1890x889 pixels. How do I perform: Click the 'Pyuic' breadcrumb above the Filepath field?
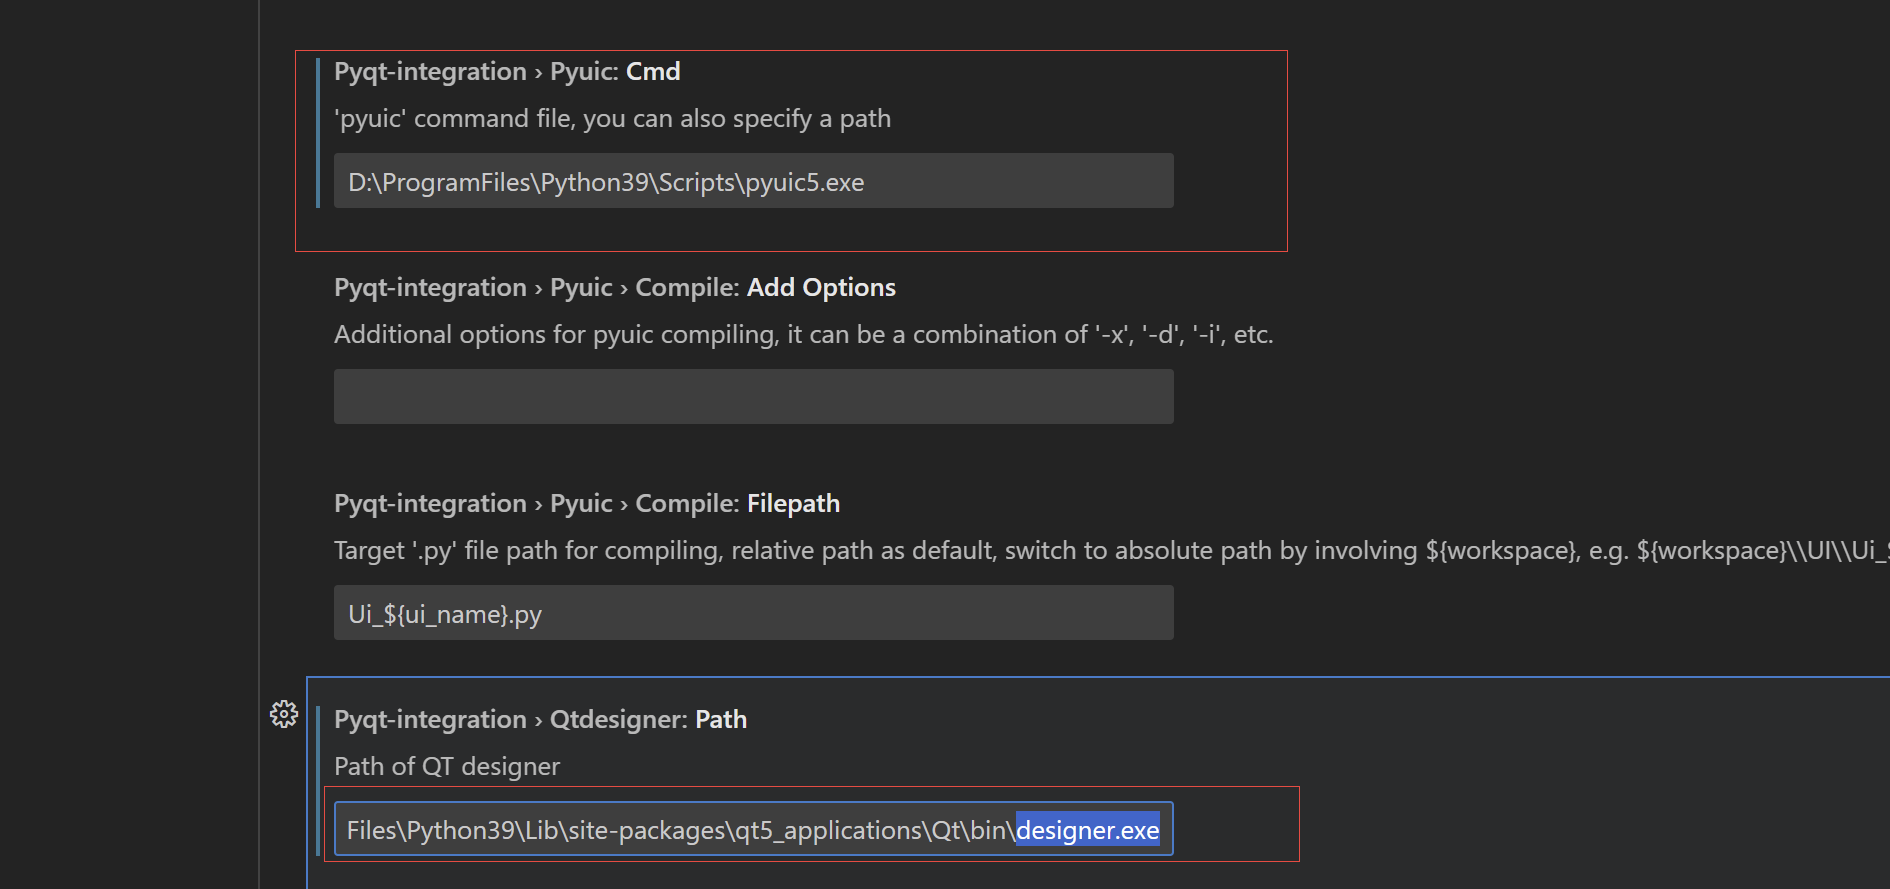point(581,503)
